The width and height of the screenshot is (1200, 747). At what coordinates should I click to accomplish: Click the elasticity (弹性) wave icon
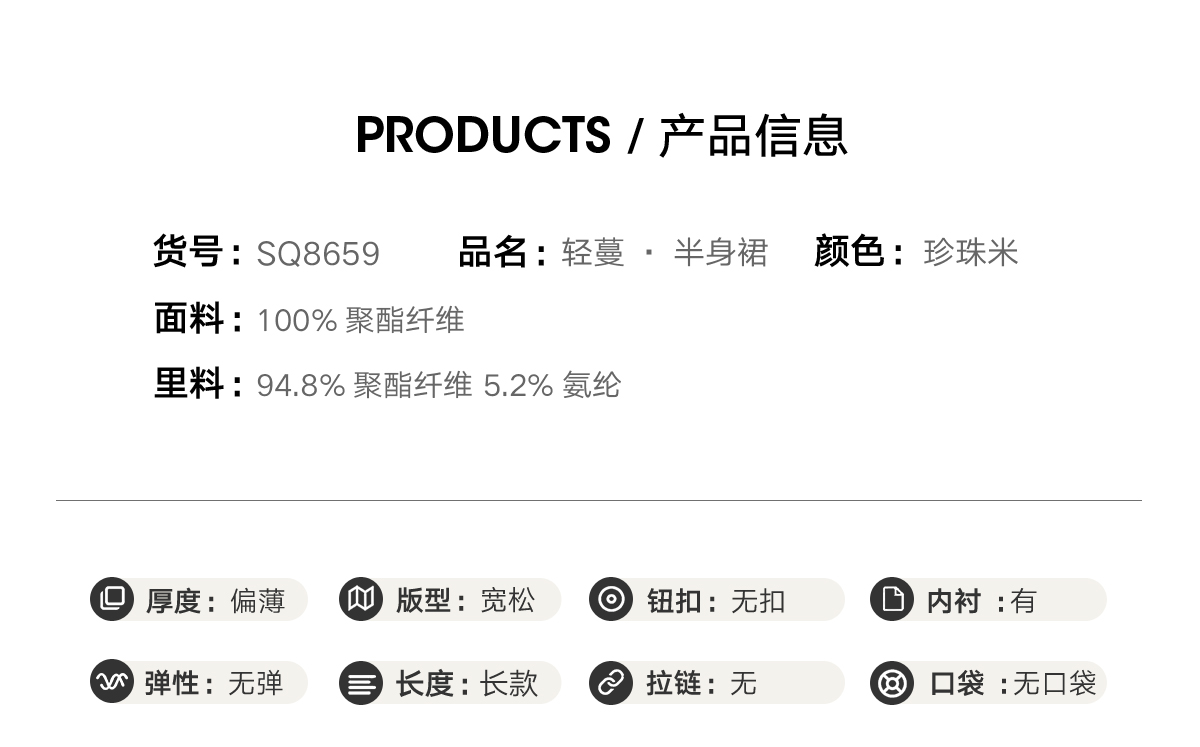[x=112, y=682]
